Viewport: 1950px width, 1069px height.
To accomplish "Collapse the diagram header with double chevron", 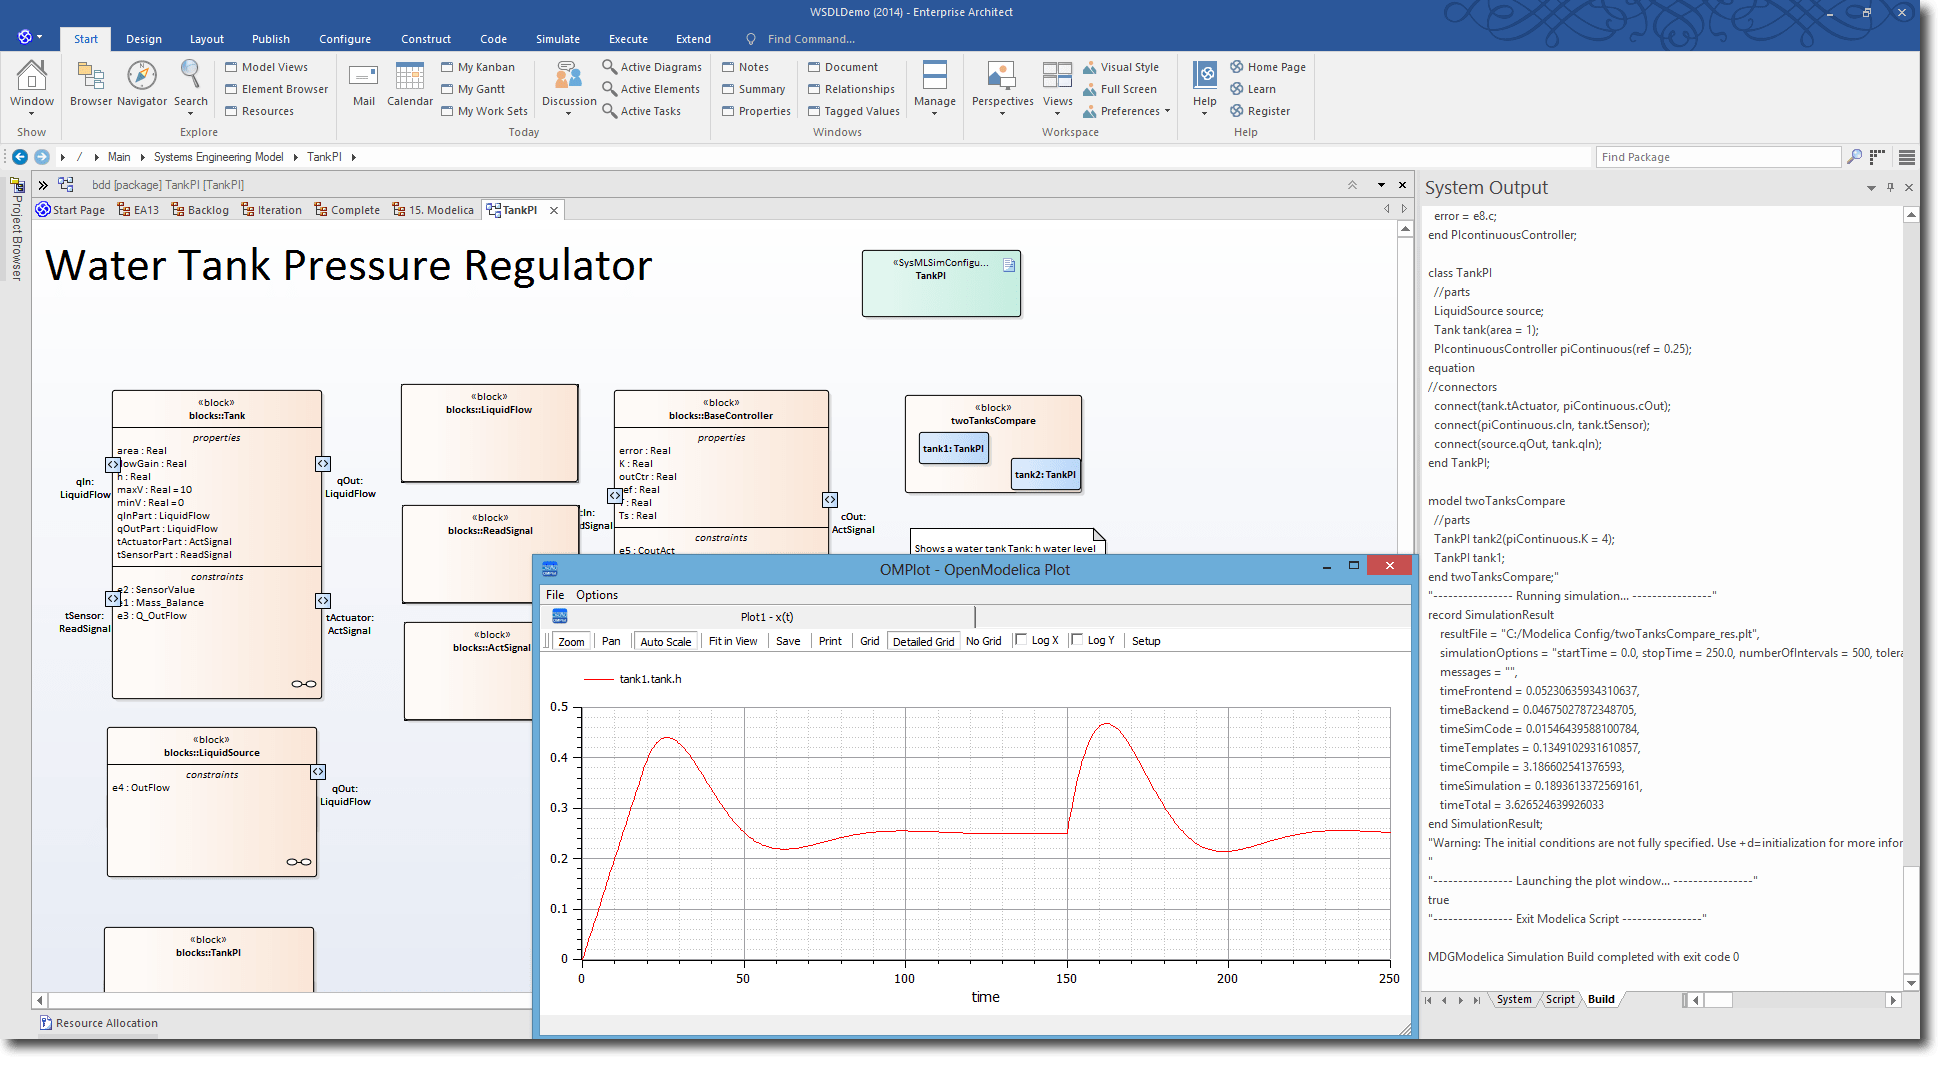I will 1353,185.
